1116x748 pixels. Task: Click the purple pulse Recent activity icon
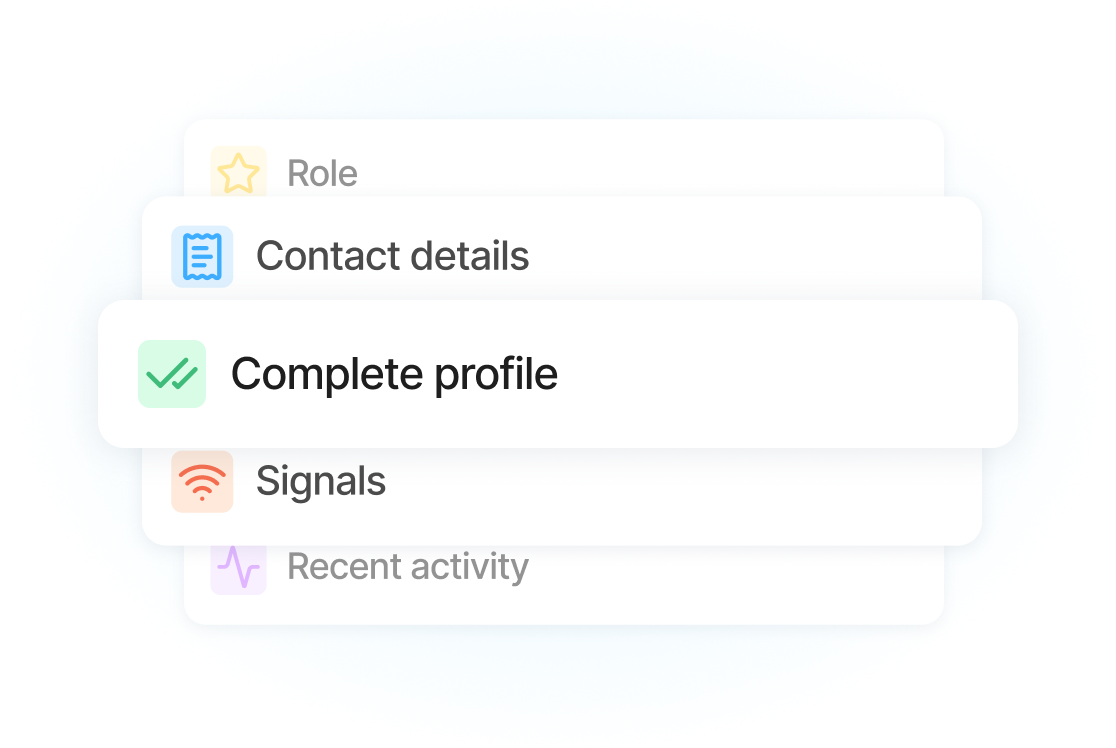click(x=238, y=567)
